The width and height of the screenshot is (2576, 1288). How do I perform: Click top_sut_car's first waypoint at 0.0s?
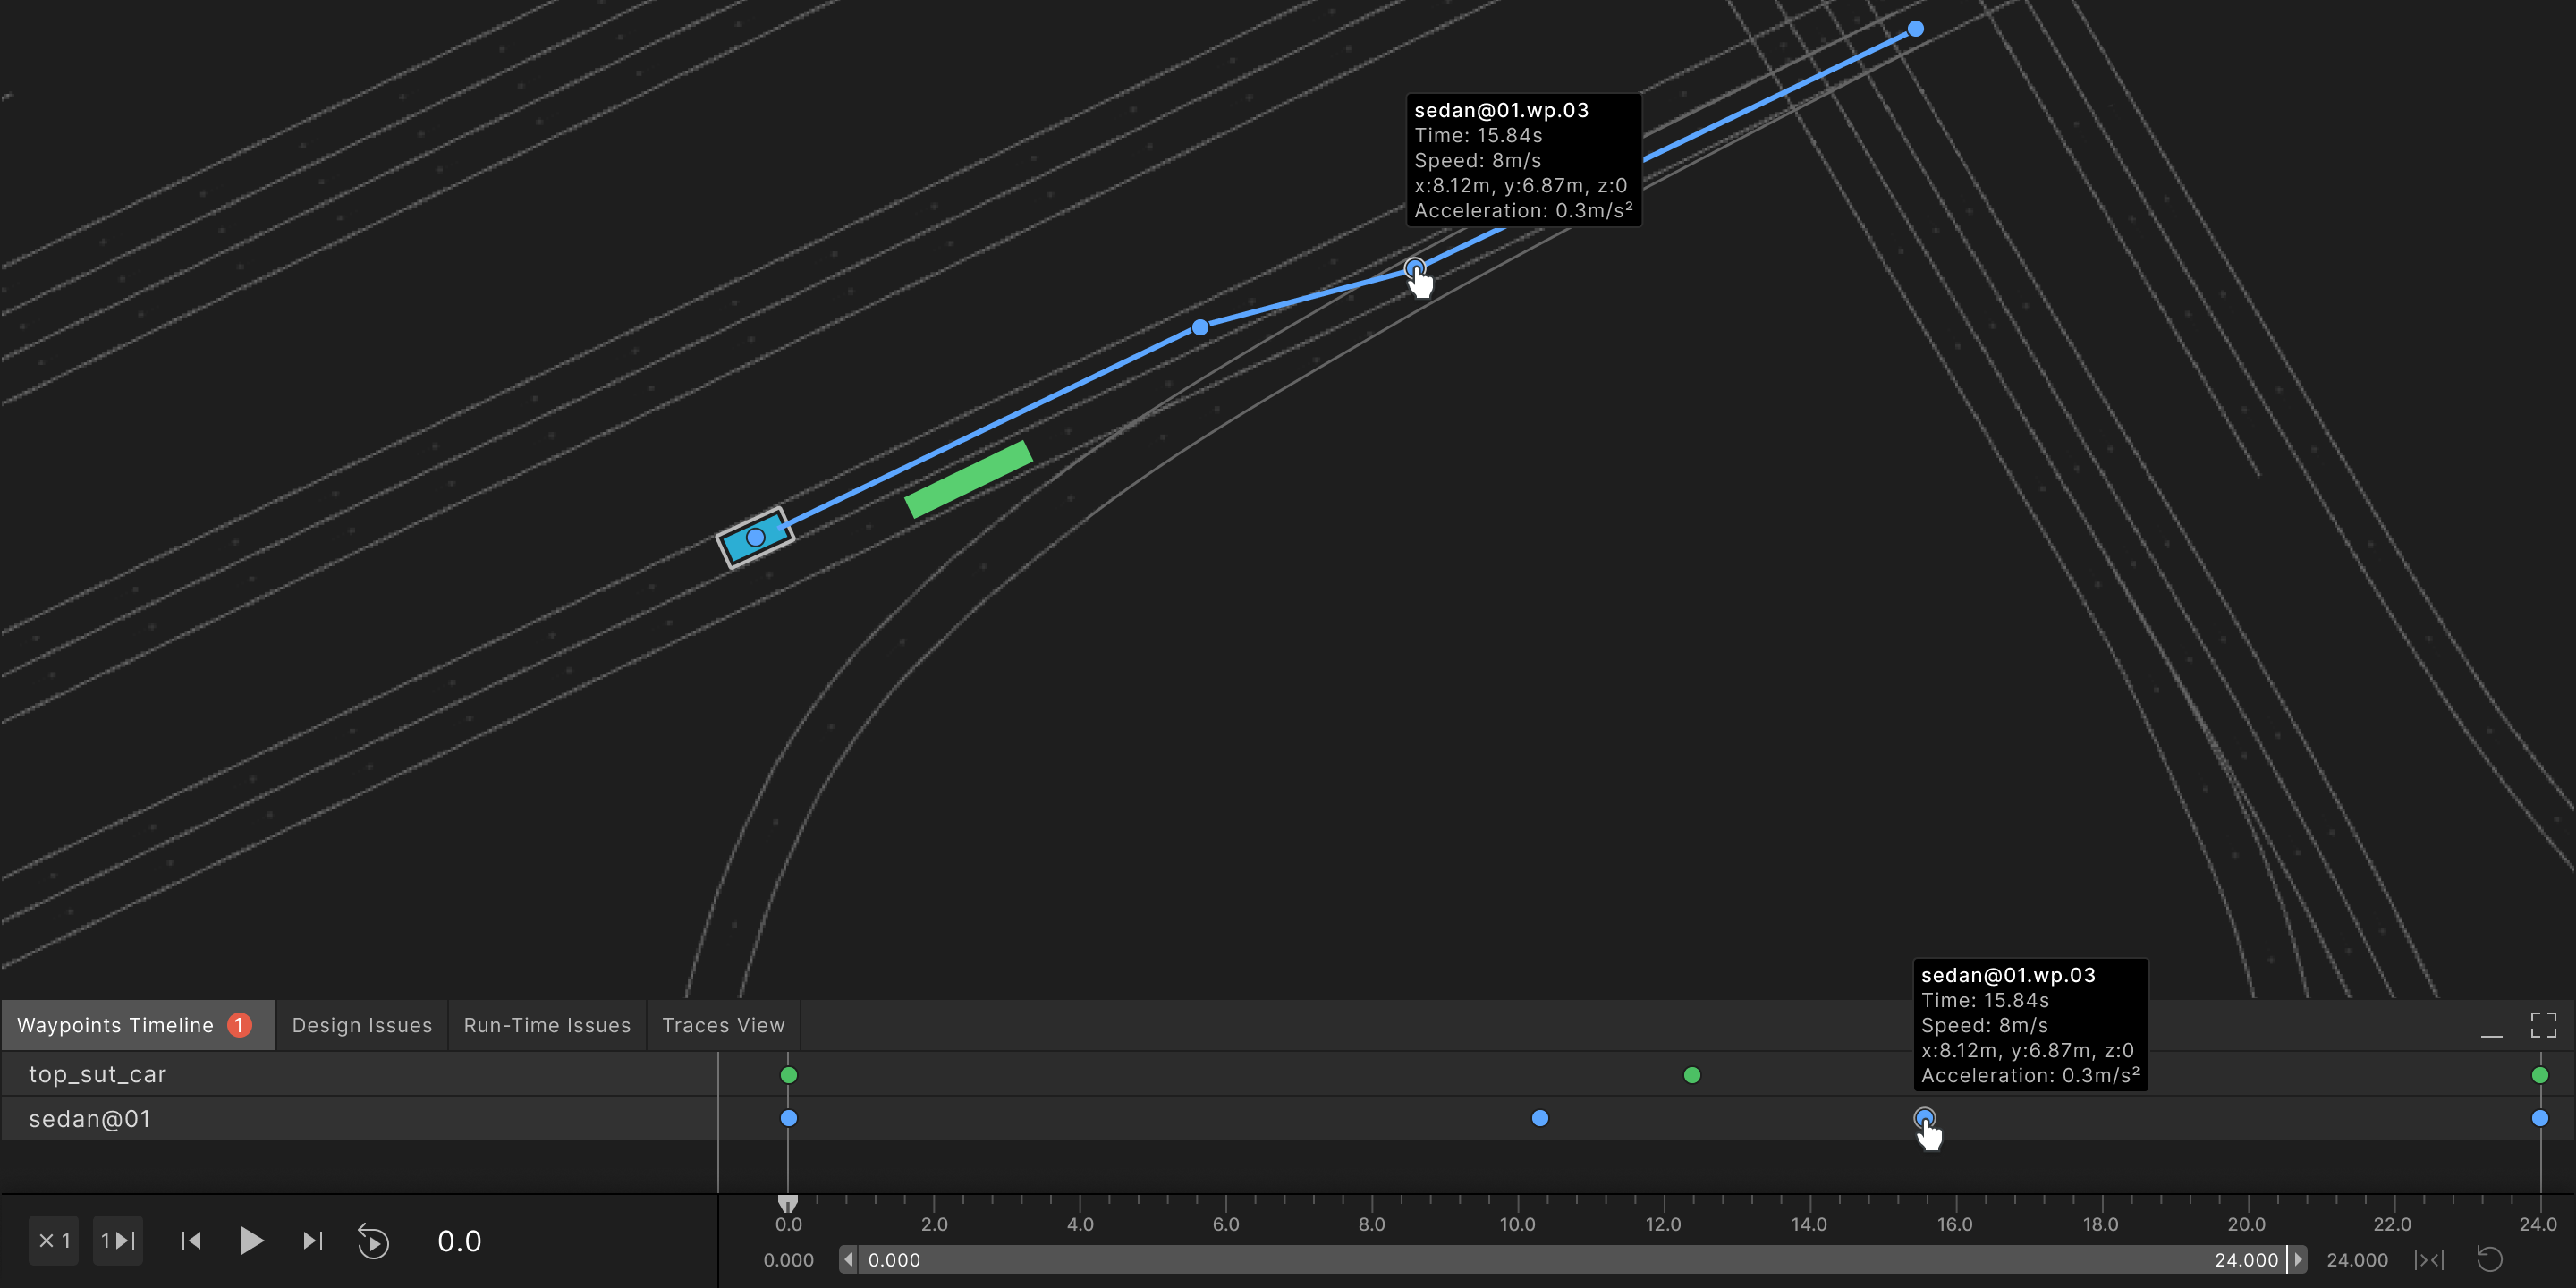[x=789, y=1075]
